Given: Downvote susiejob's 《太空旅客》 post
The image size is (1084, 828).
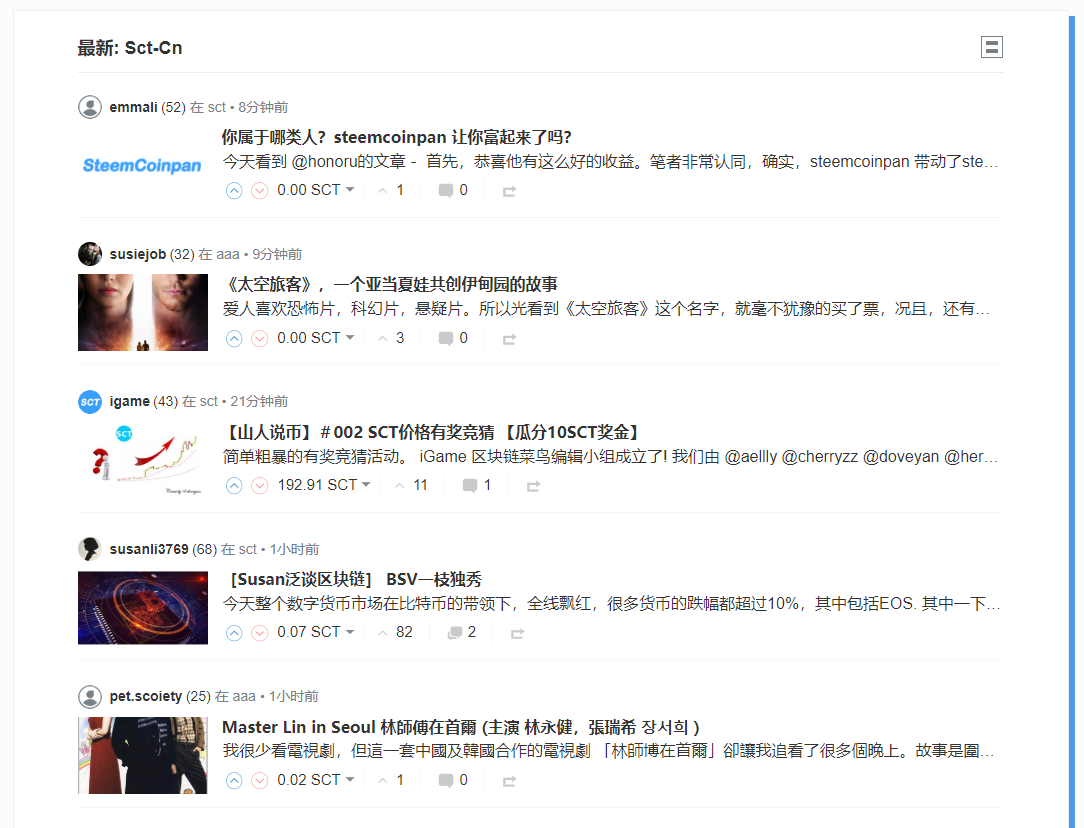Looking at the screenshot, I should click(260, 337).
